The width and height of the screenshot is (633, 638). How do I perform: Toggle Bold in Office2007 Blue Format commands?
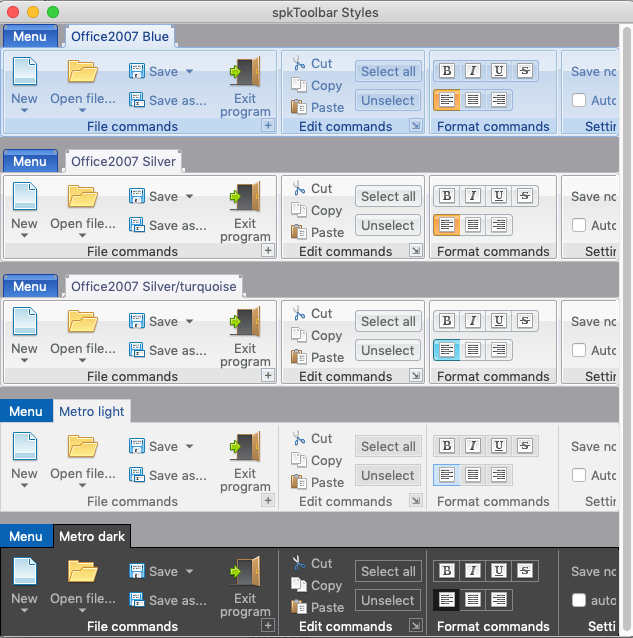pyautogui.click(x=447, y=71)
